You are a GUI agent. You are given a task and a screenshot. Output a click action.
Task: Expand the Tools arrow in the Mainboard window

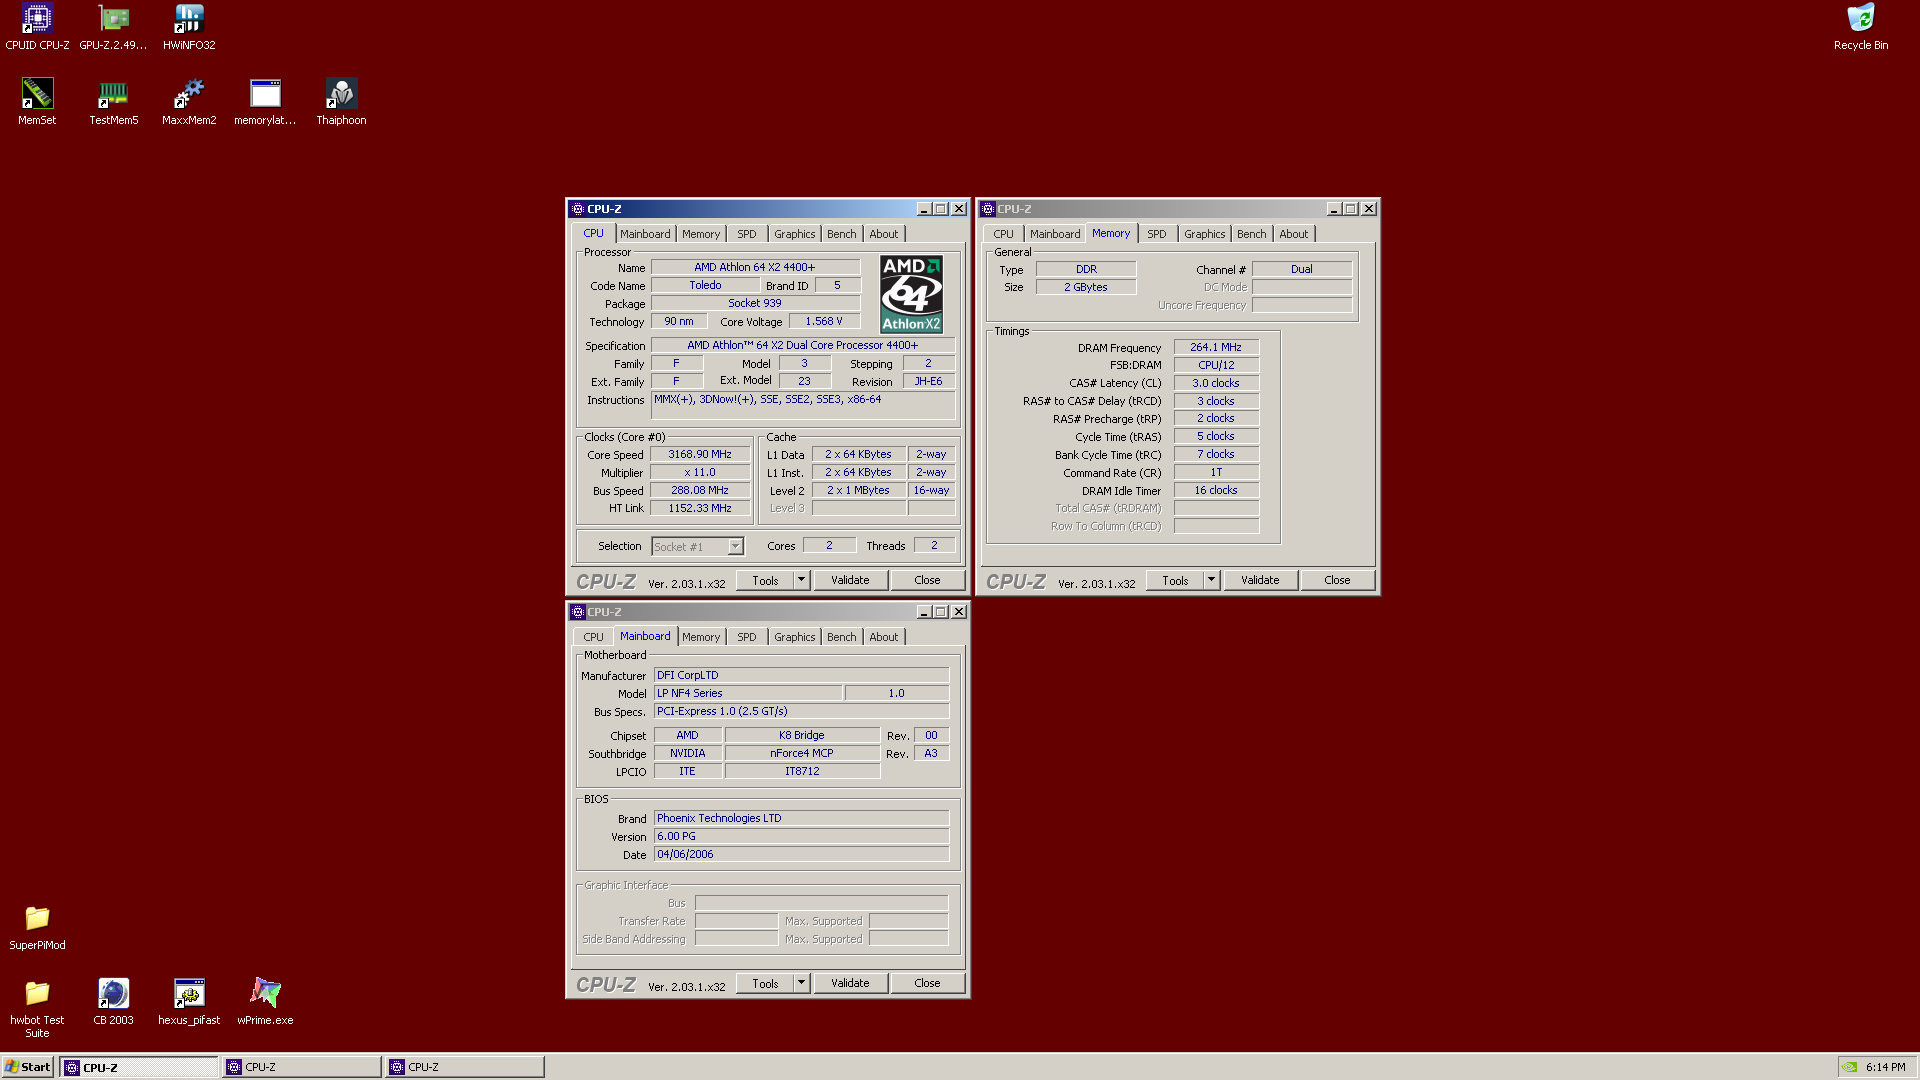[x=801, y=983]
